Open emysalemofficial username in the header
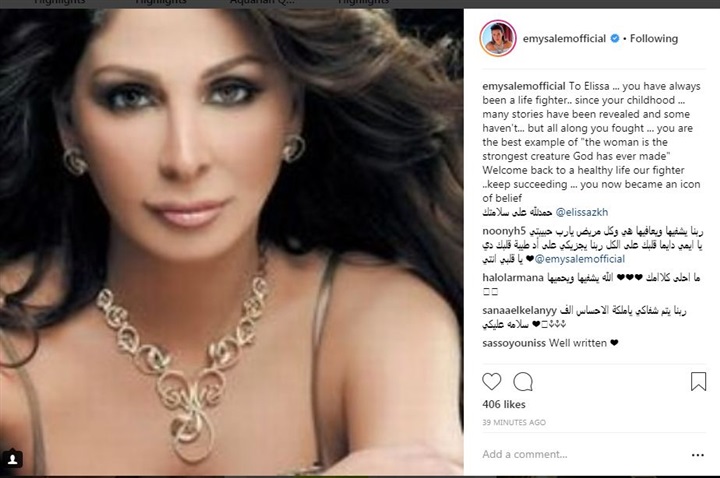The width and height of the screenshot is (720, 478). 564,39
